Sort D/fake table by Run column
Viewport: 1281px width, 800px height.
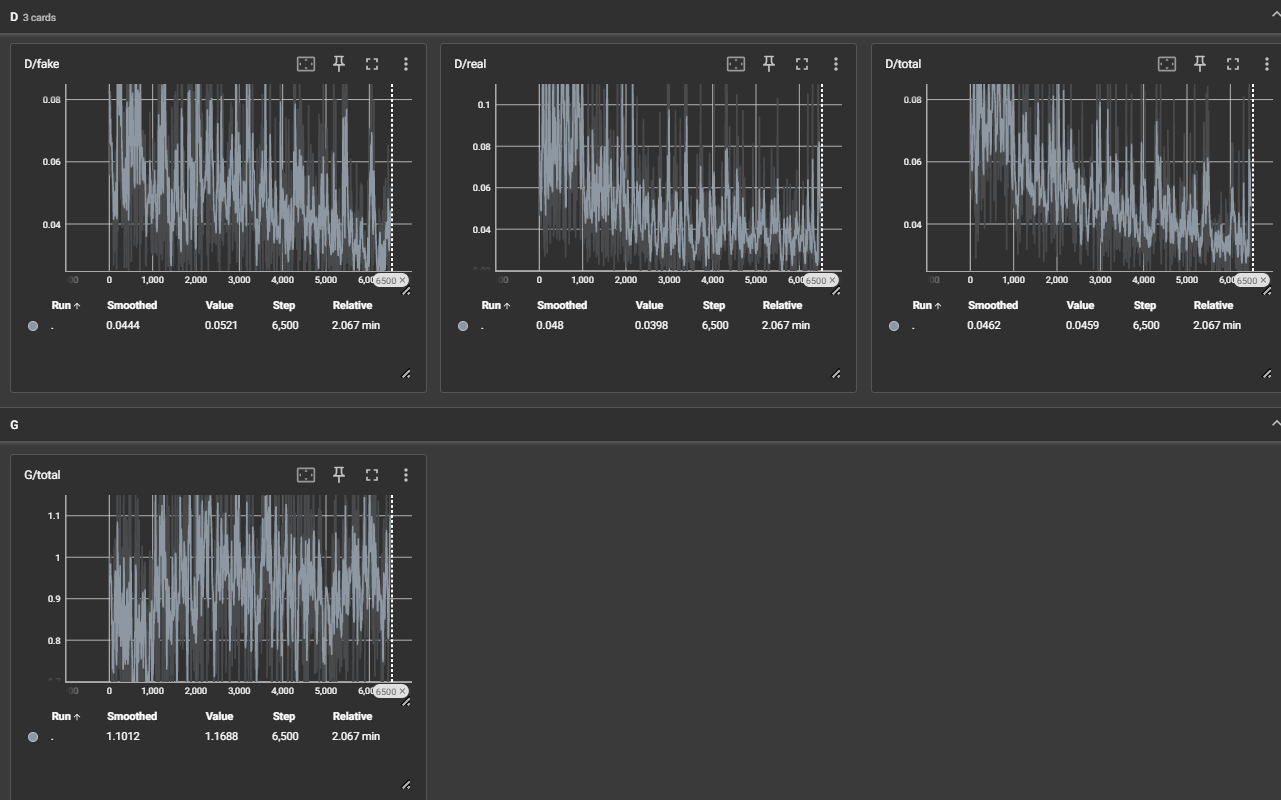tap(66, 305)
